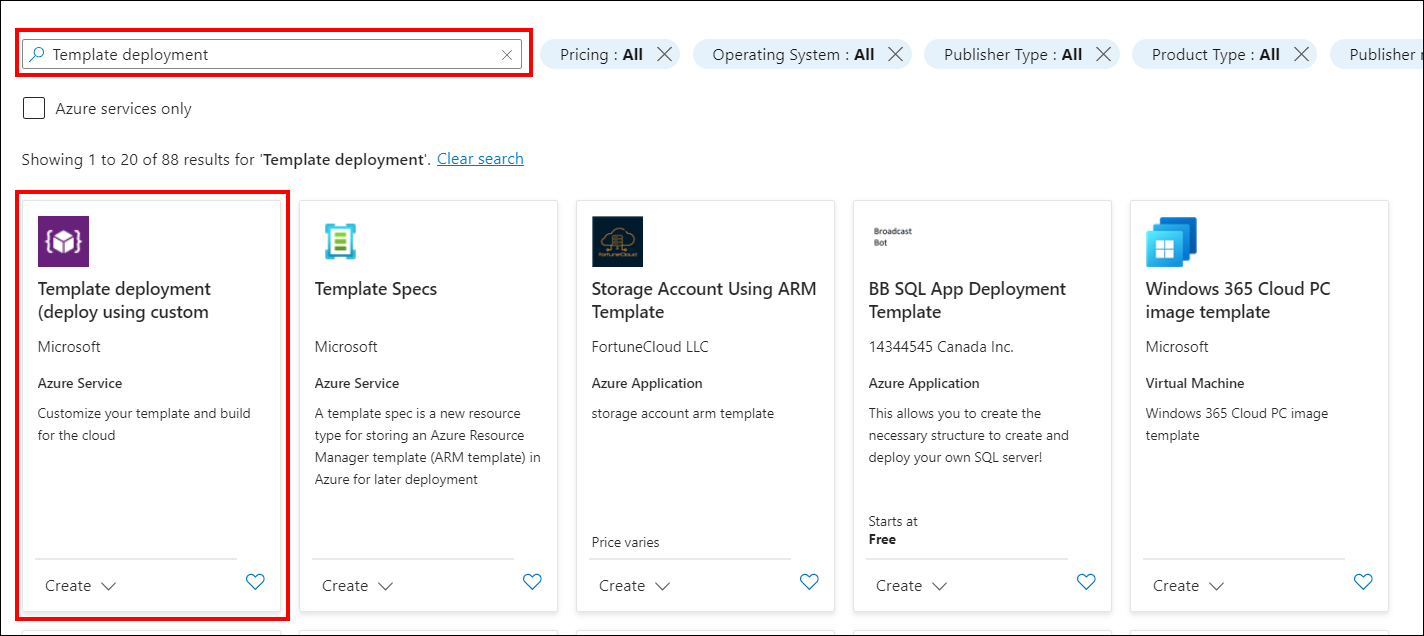Click the Windows 365 Cloud PC icon

click(1171, 242)
